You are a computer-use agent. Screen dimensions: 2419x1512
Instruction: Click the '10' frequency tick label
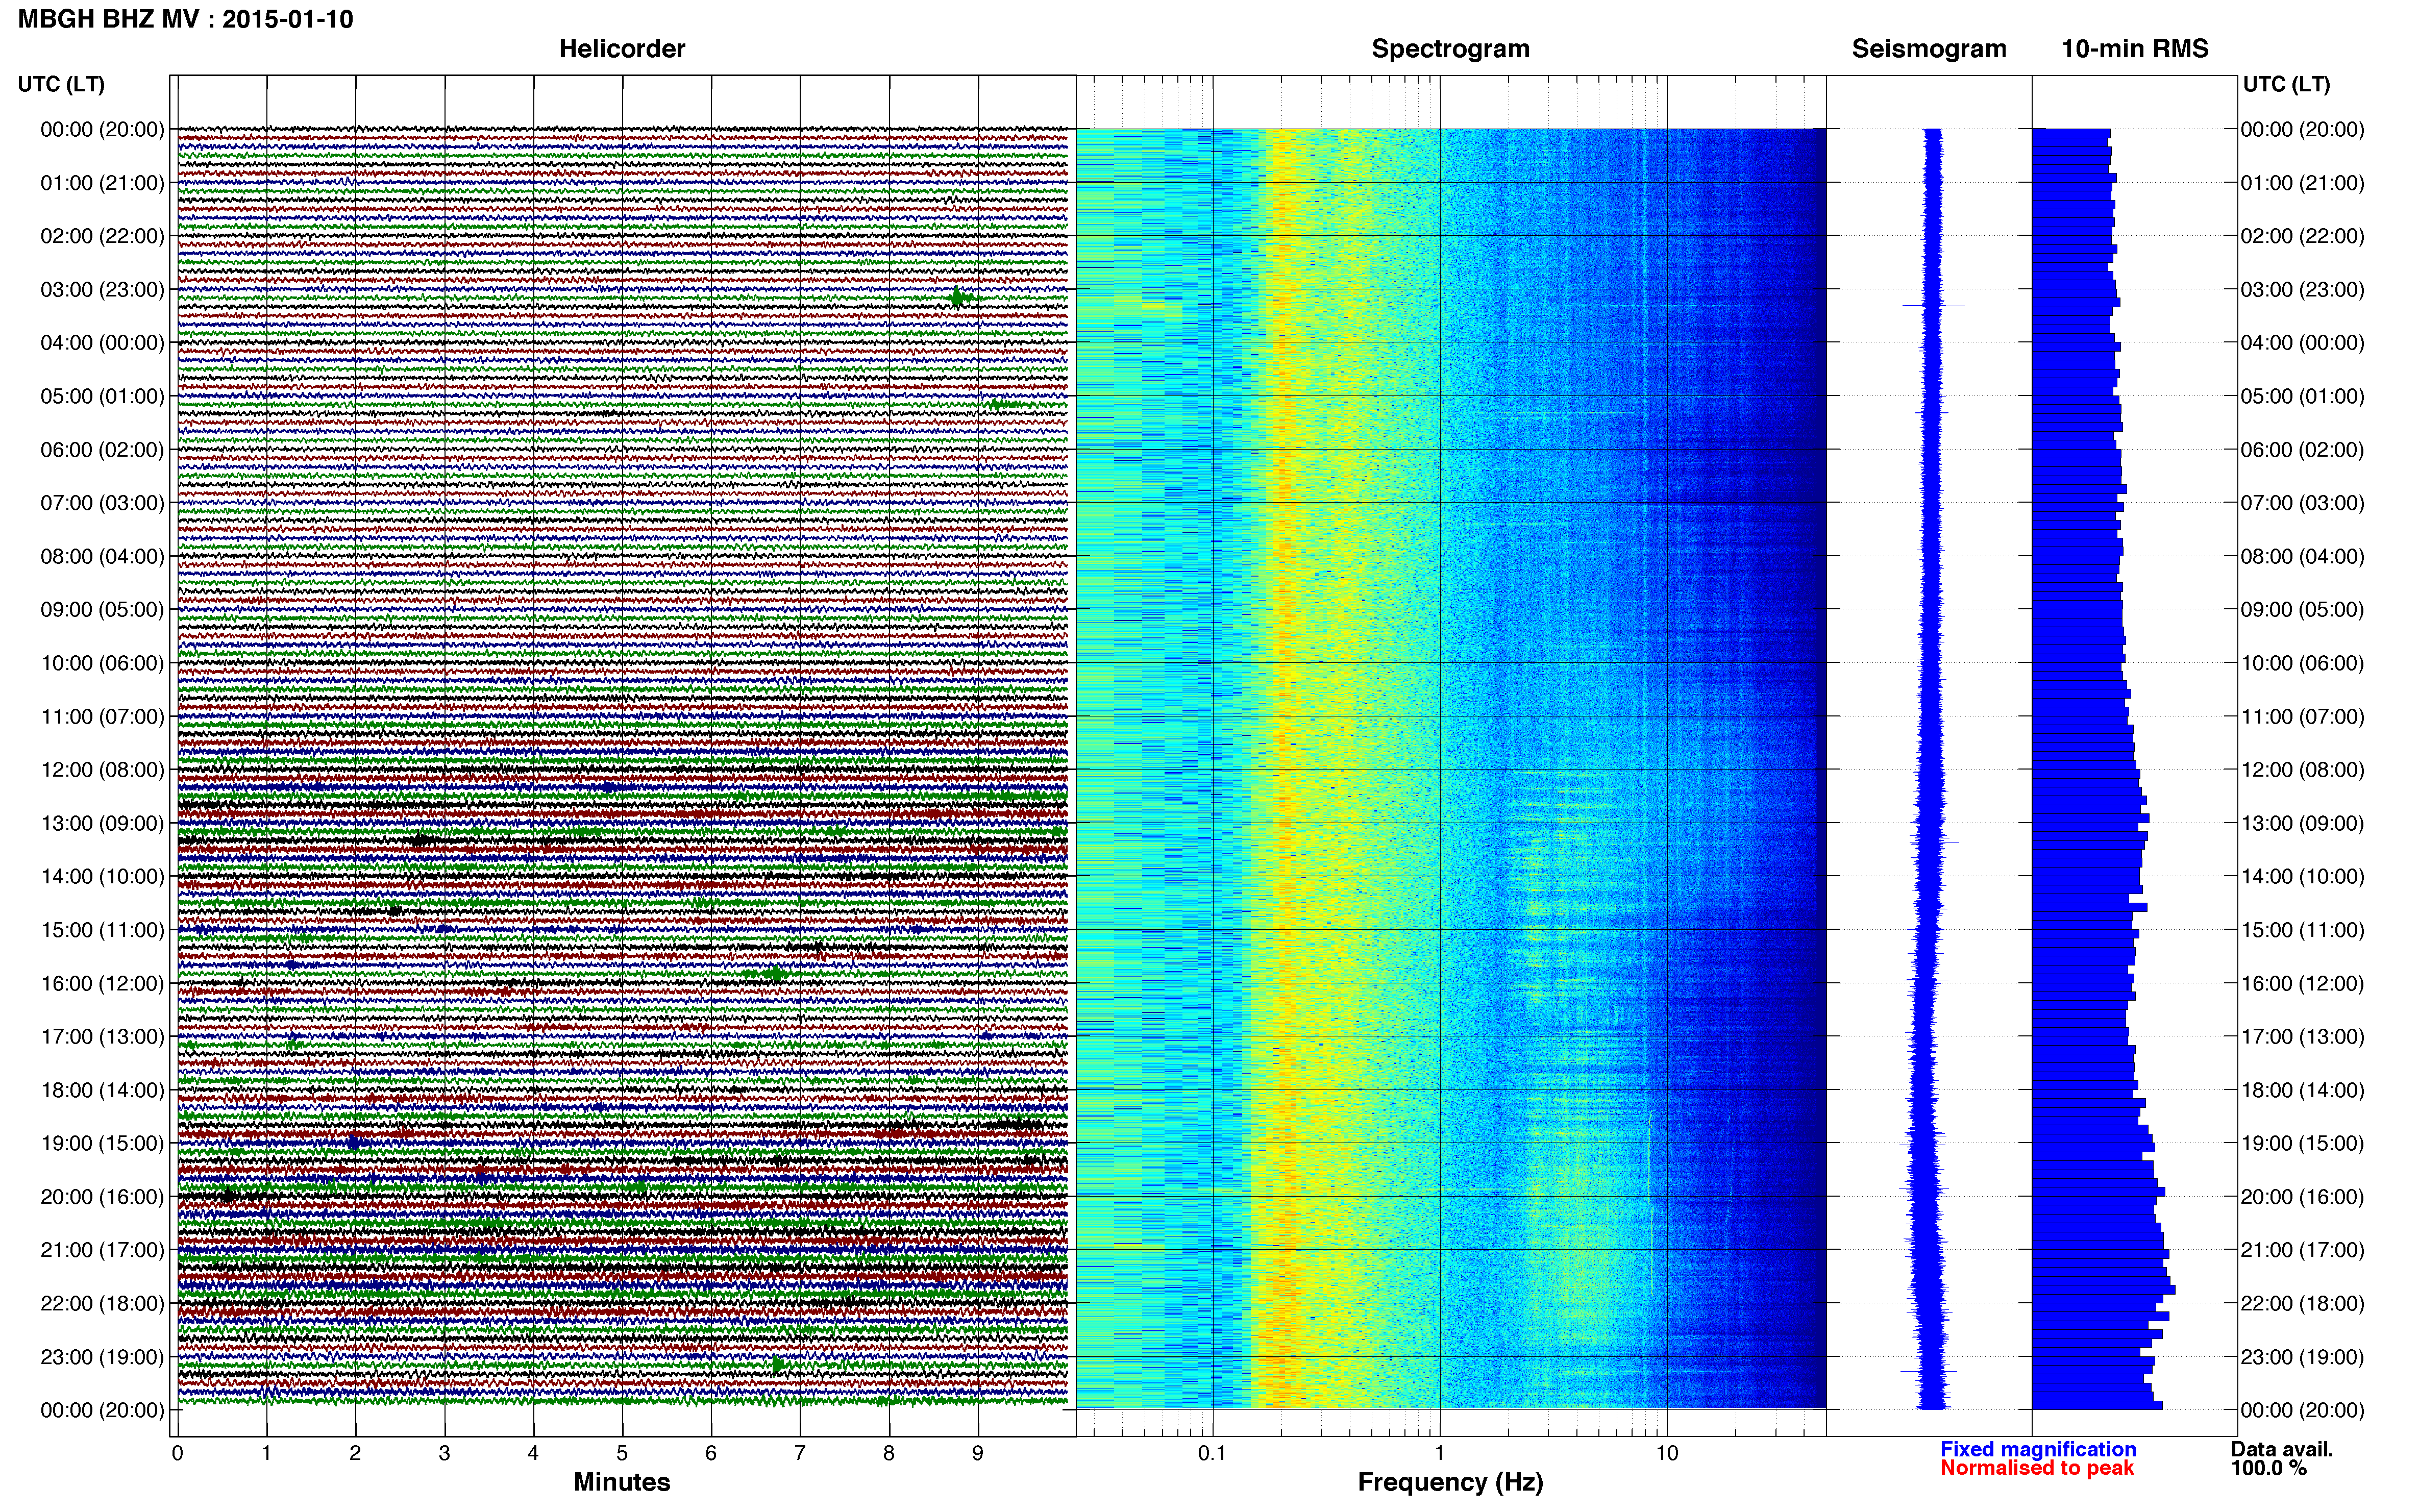tap(1666, 1453)
